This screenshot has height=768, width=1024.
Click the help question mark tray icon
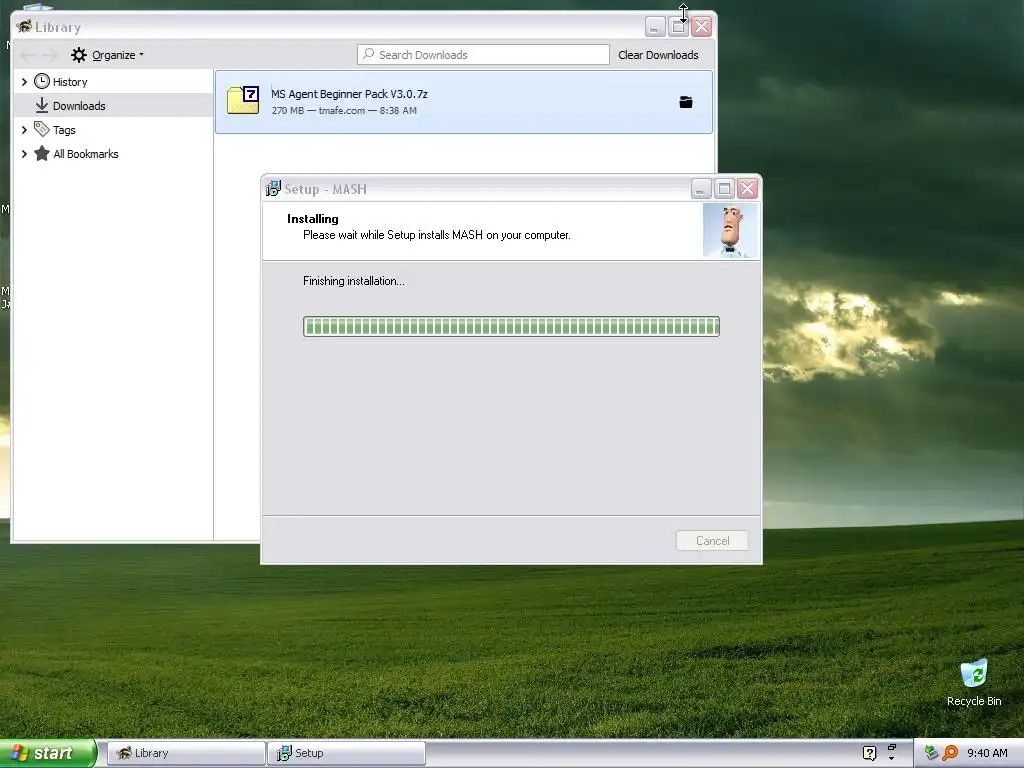tap(869, 753)
